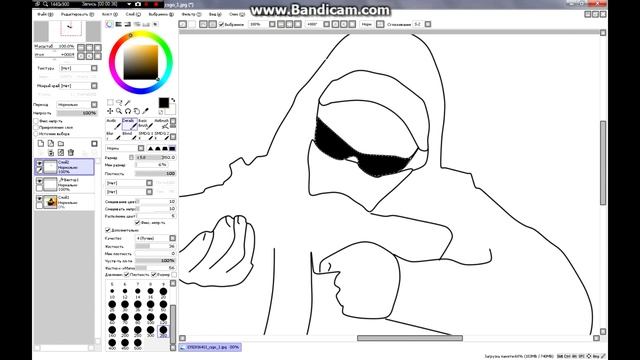Click the merge layer down icon
Image resolution: width=640 pixels, height=360 pixels.
tap(51, 153)
